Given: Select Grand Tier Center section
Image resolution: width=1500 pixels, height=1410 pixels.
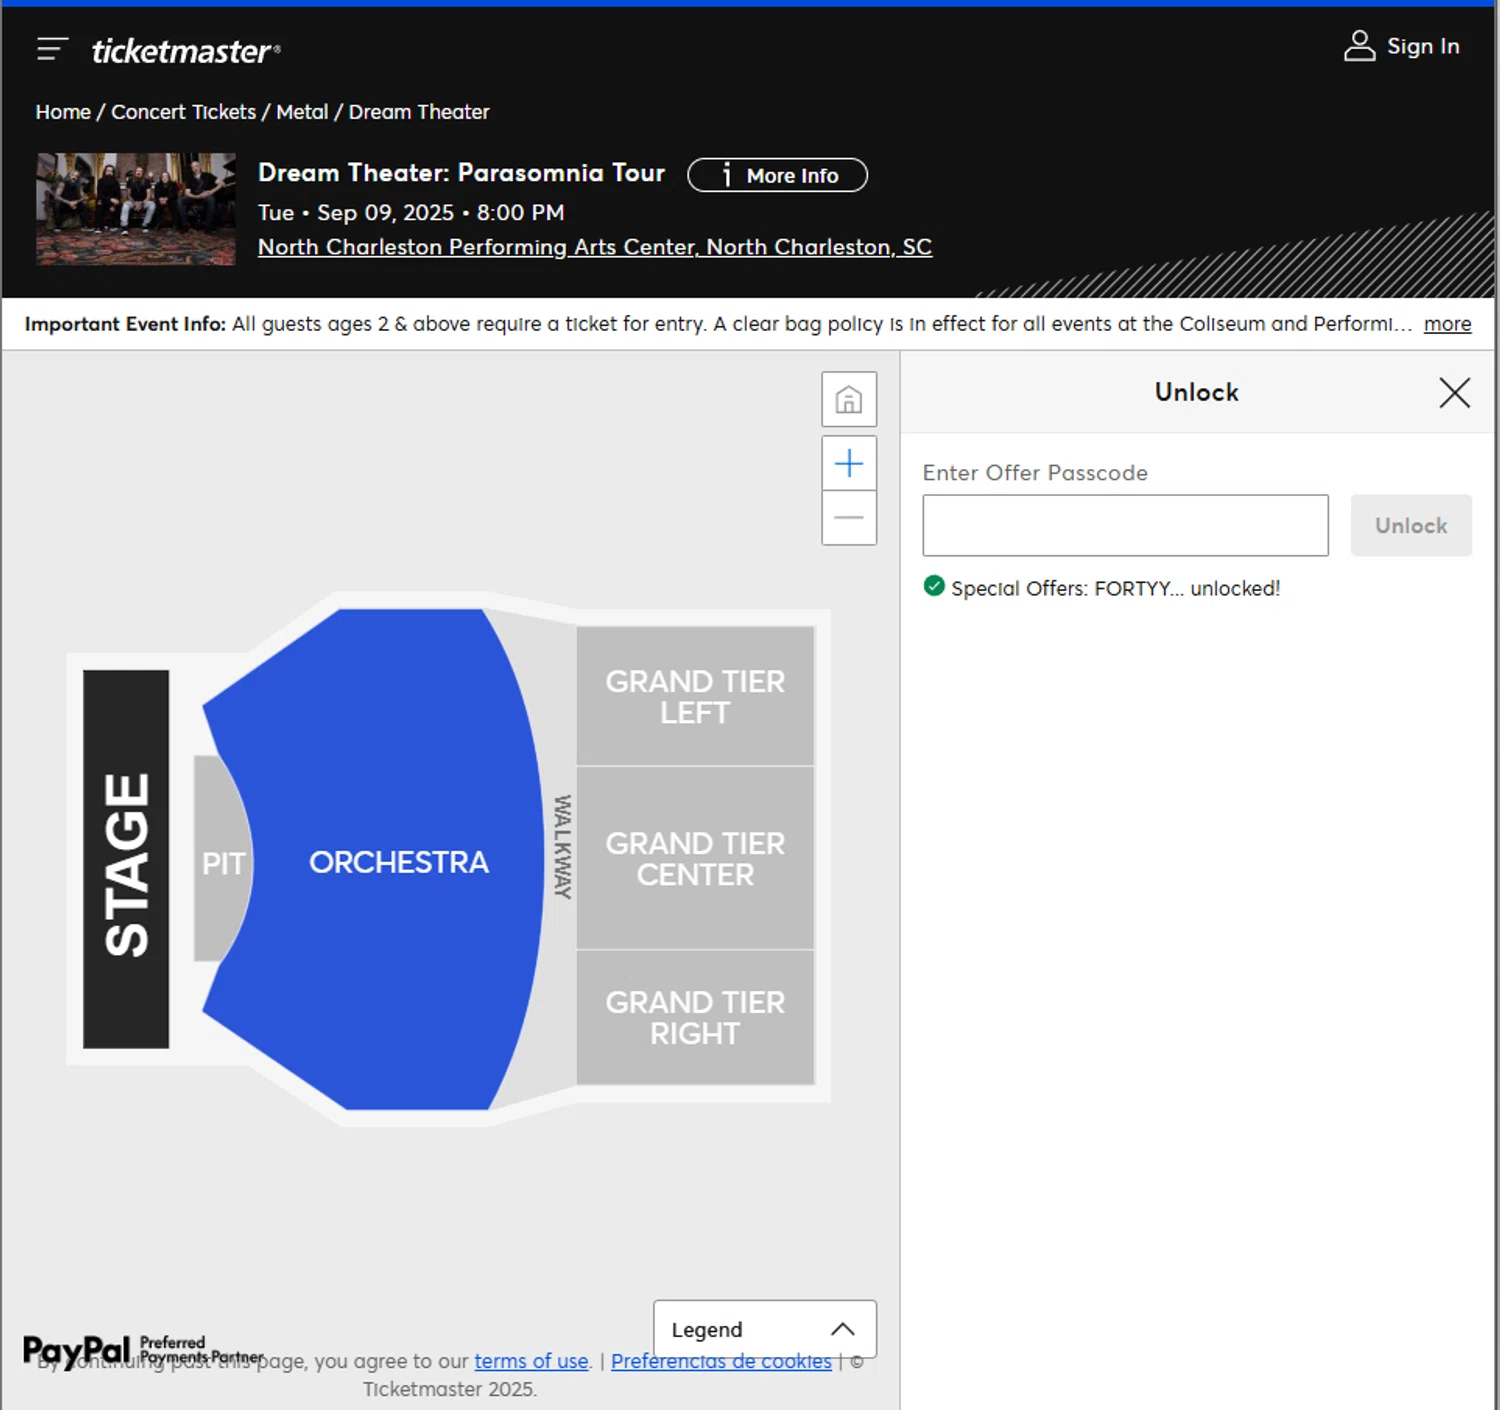Looking at the screenshot, I should tap(695, 858).
